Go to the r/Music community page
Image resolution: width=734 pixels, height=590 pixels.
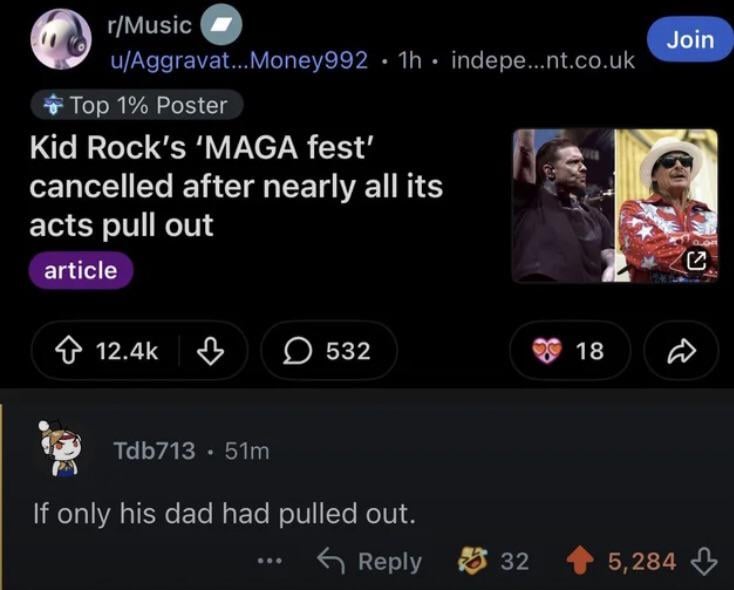151,26
